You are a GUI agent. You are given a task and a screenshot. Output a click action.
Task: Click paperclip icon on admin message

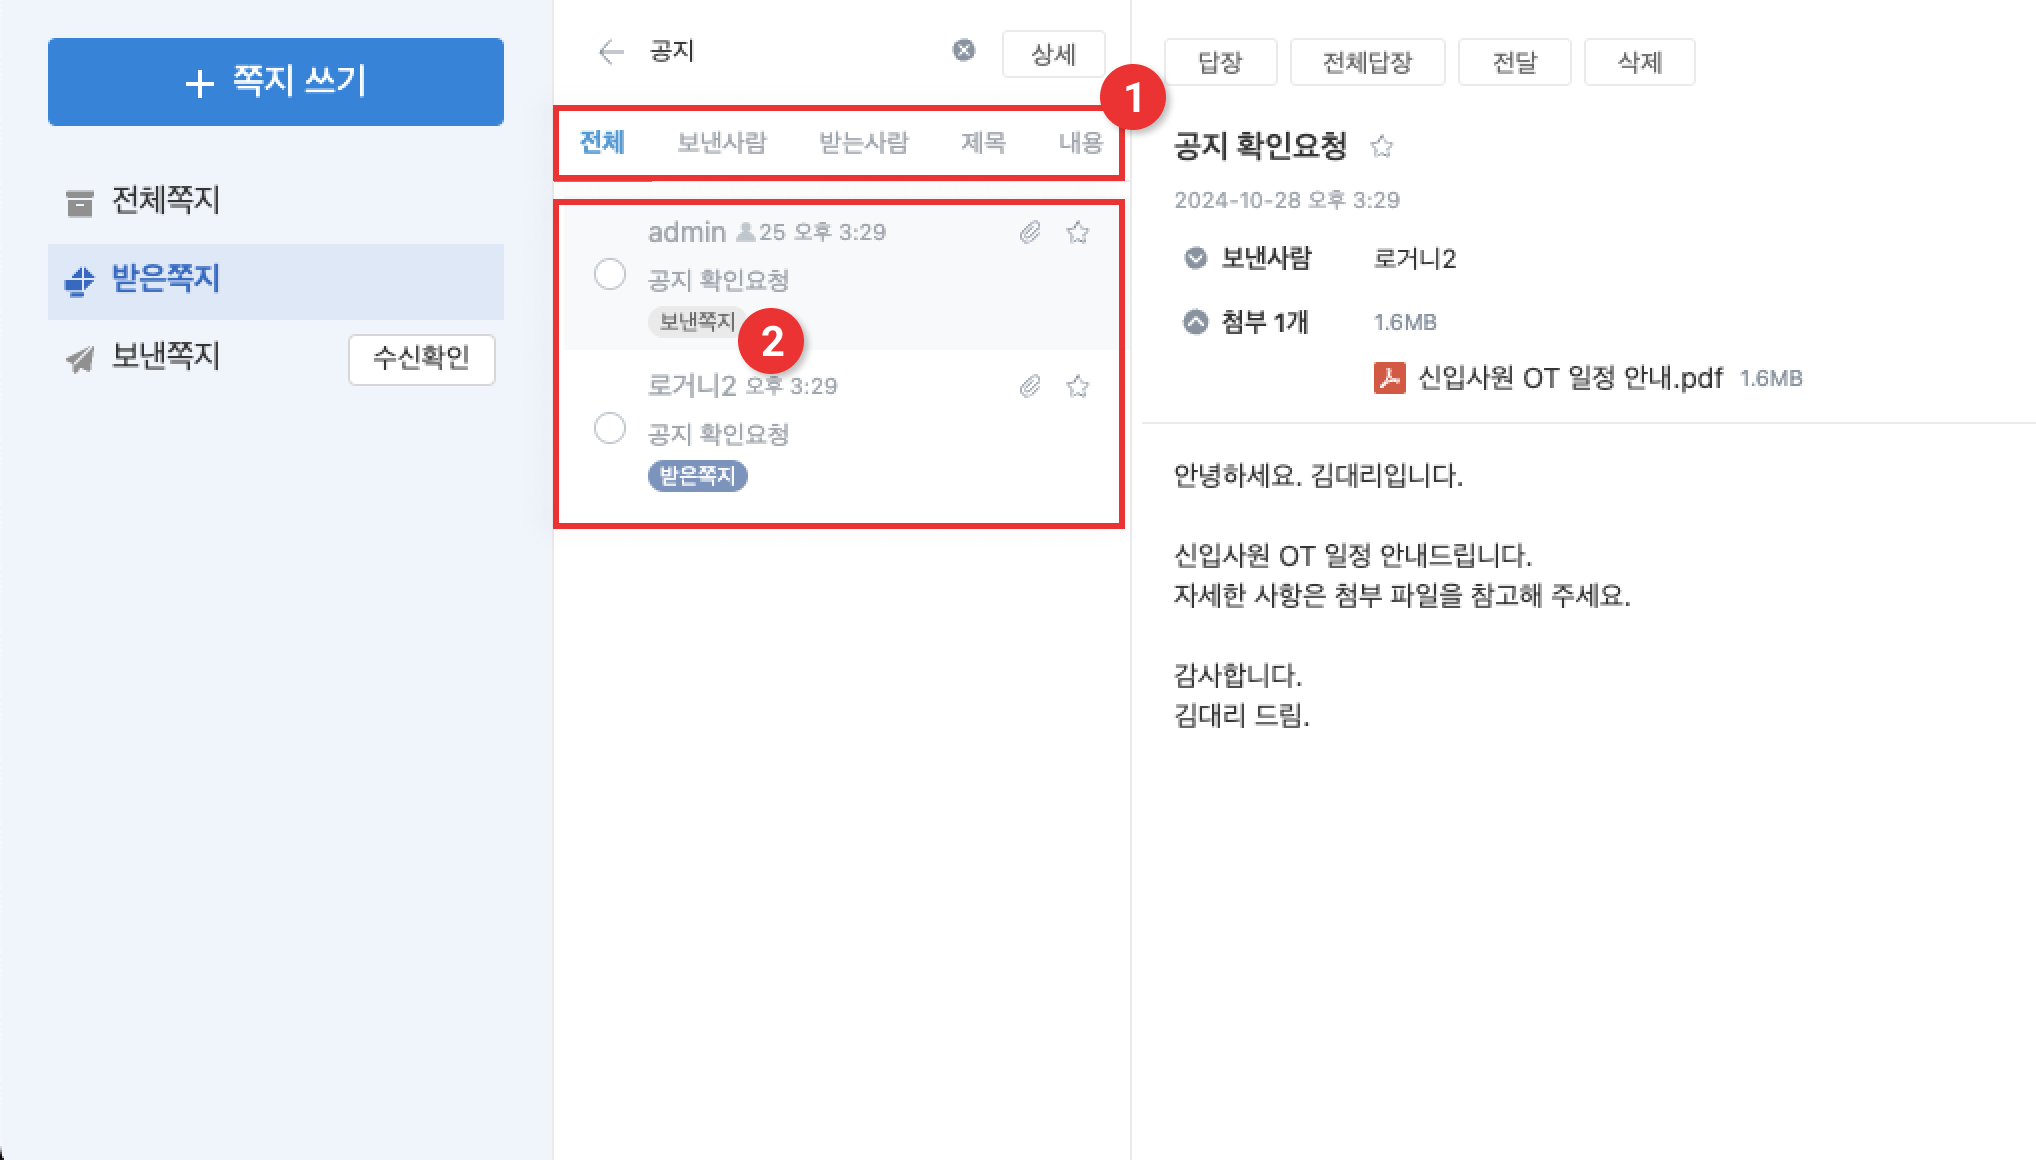(x=1030, y=233)
